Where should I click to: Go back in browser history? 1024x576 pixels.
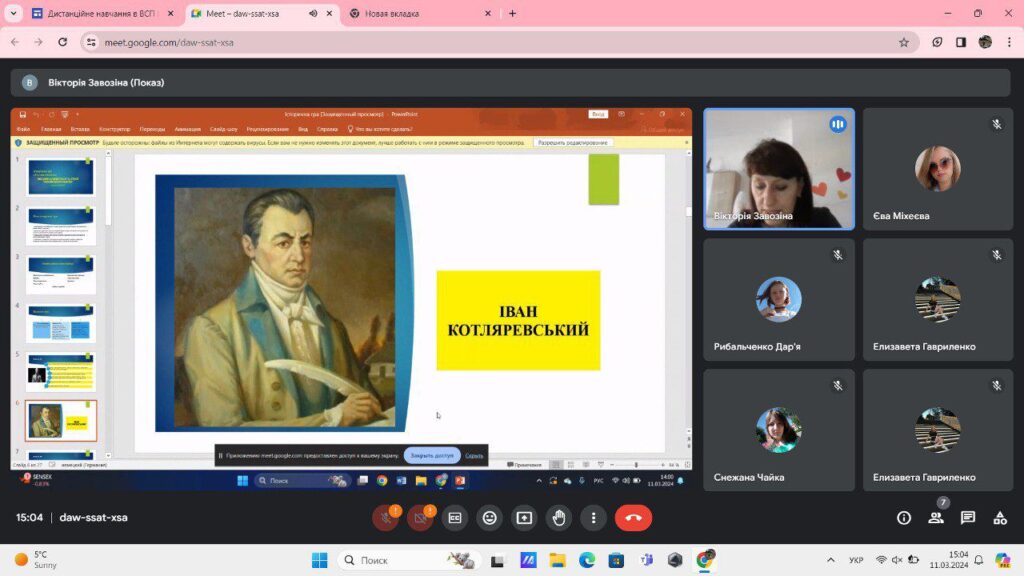15,42
